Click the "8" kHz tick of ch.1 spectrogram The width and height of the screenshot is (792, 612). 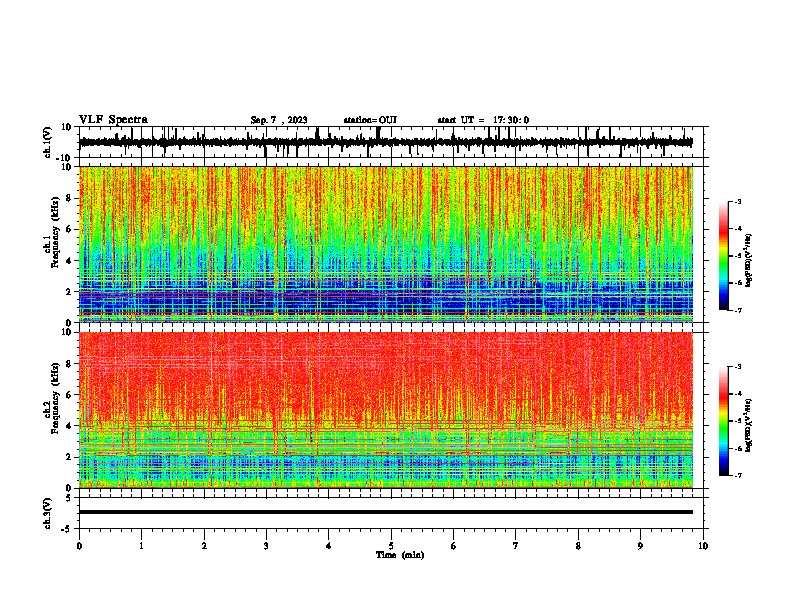click(x=69, y=198)
